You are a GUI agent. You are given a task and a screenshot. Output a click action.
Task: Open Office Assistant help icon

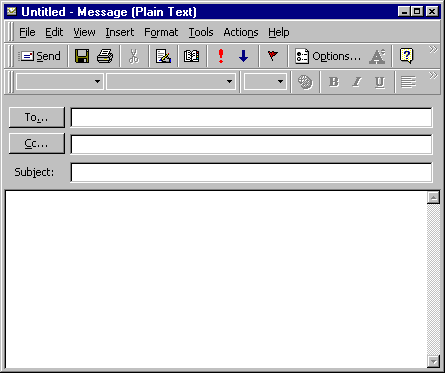[406, 56]
